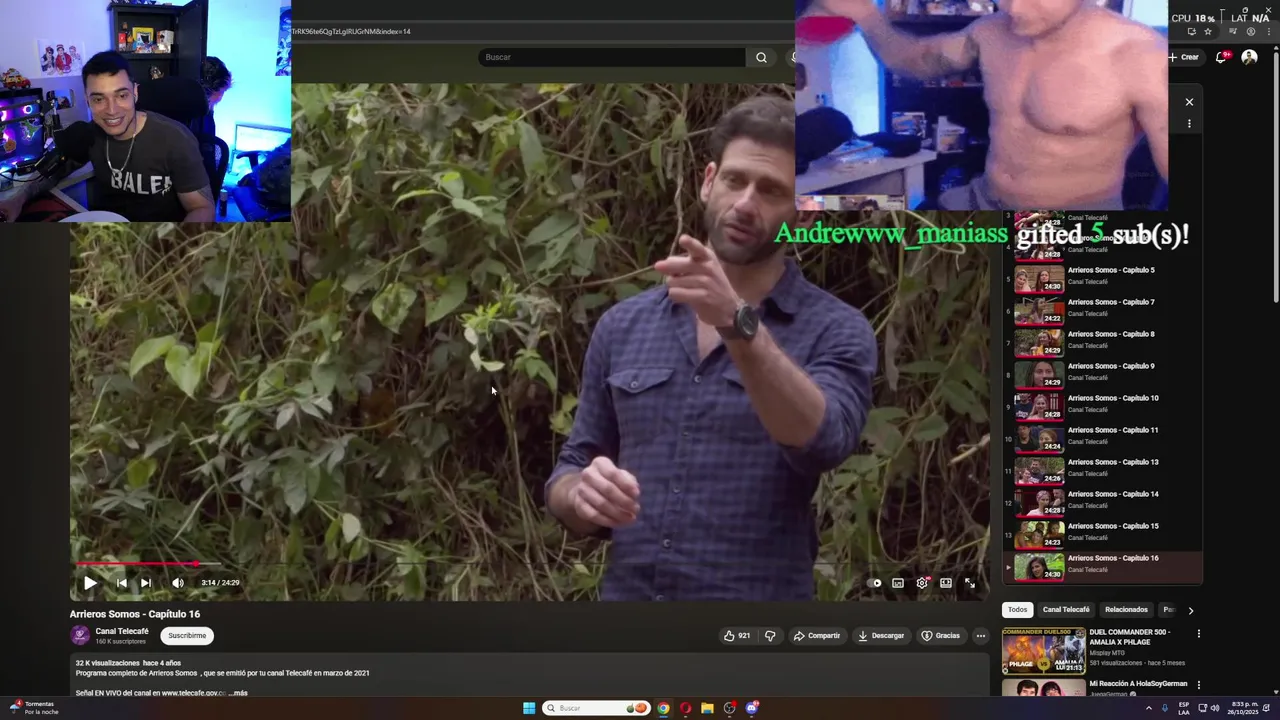
Task: Switch to theater mode view
Action: pyautogui.click(x=946, y=583)
